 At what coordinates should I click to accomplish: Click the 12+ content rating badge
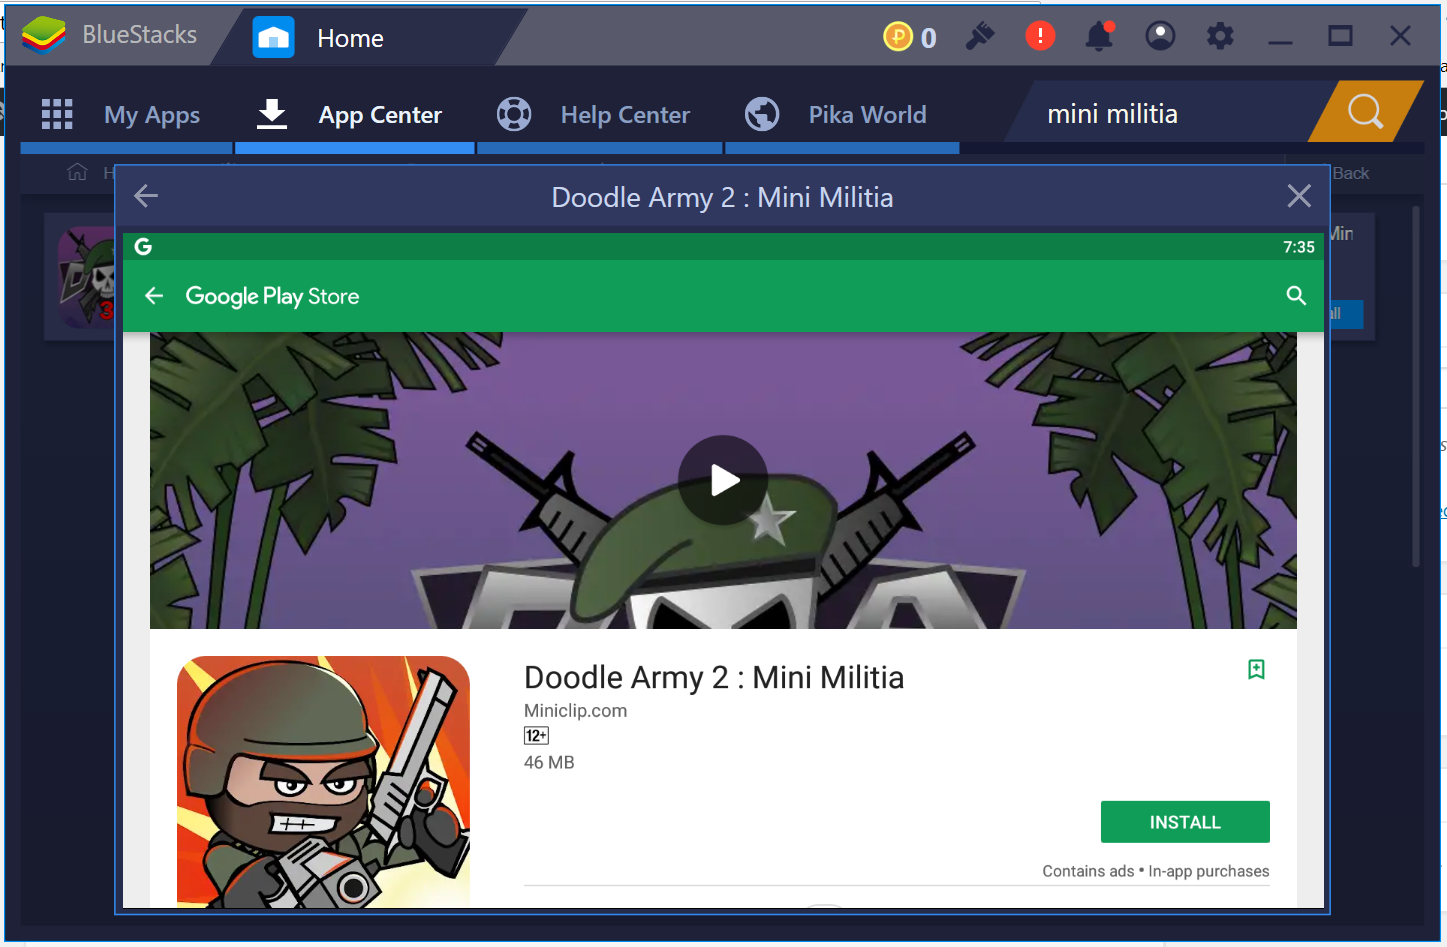(x=536, y=736)
